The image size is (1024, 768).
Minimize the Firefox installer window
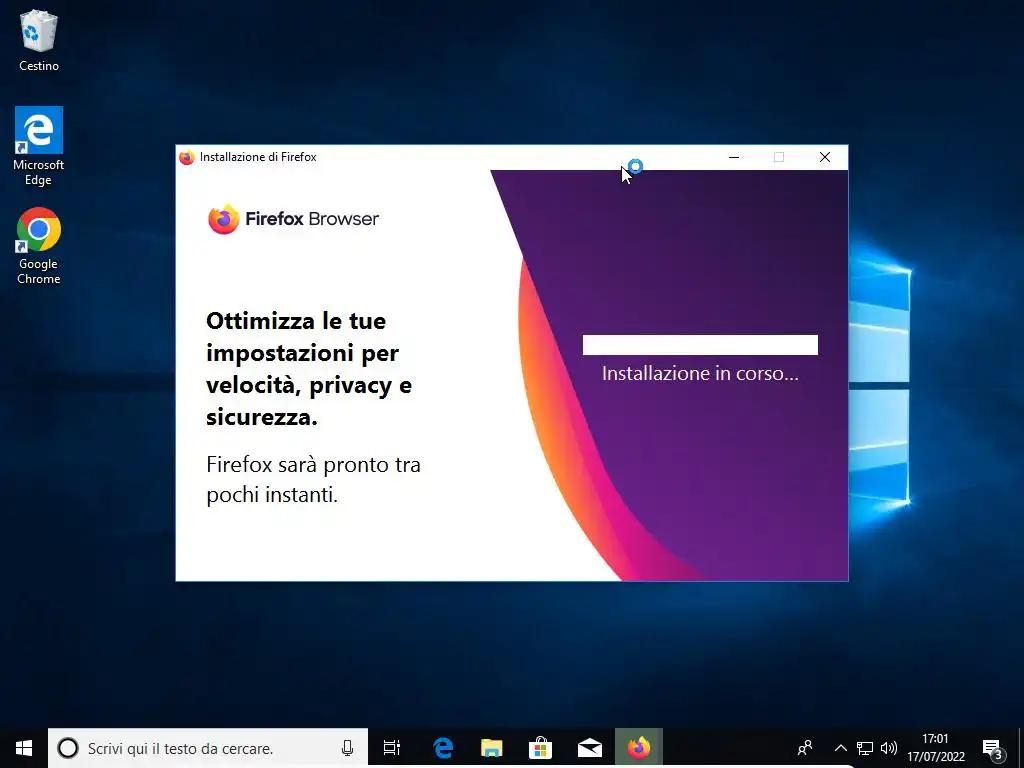(734, 157)
